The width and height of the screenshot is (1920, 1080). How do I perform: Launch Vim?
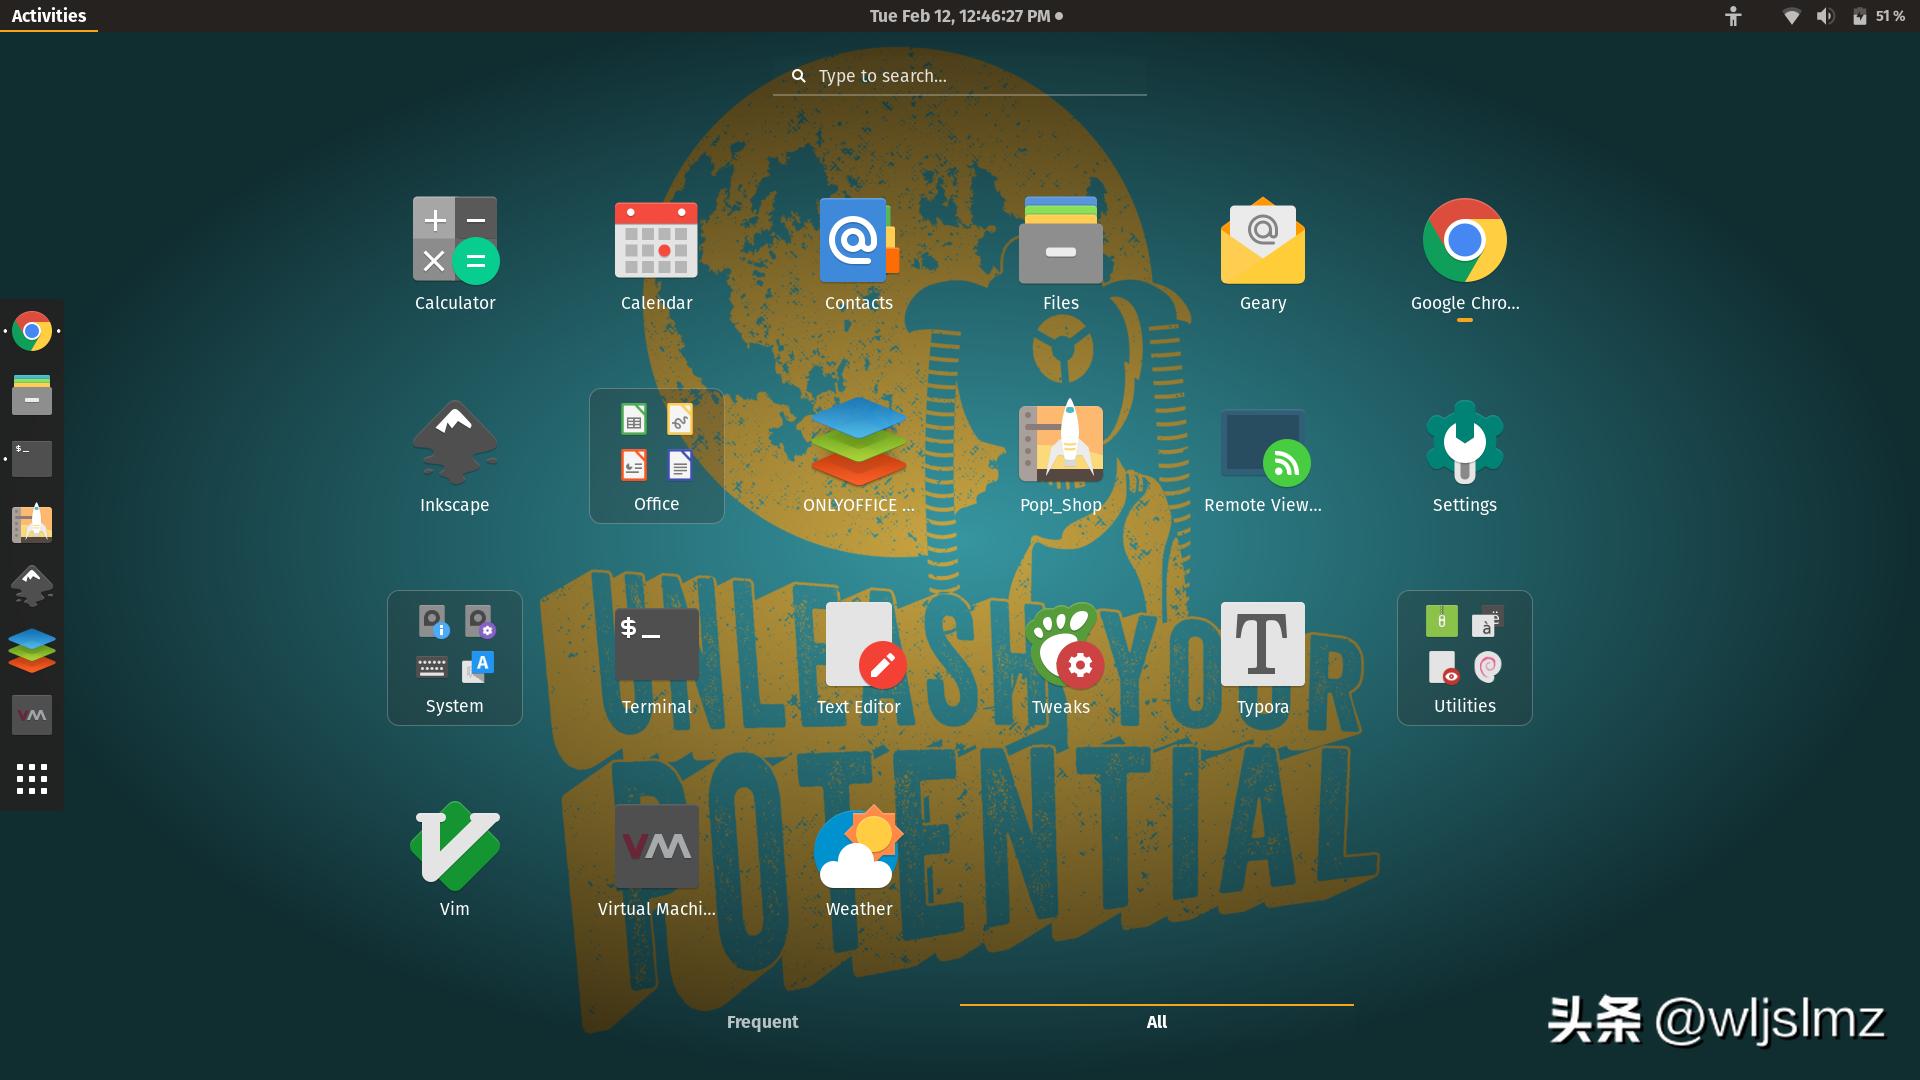pos(455,845)
